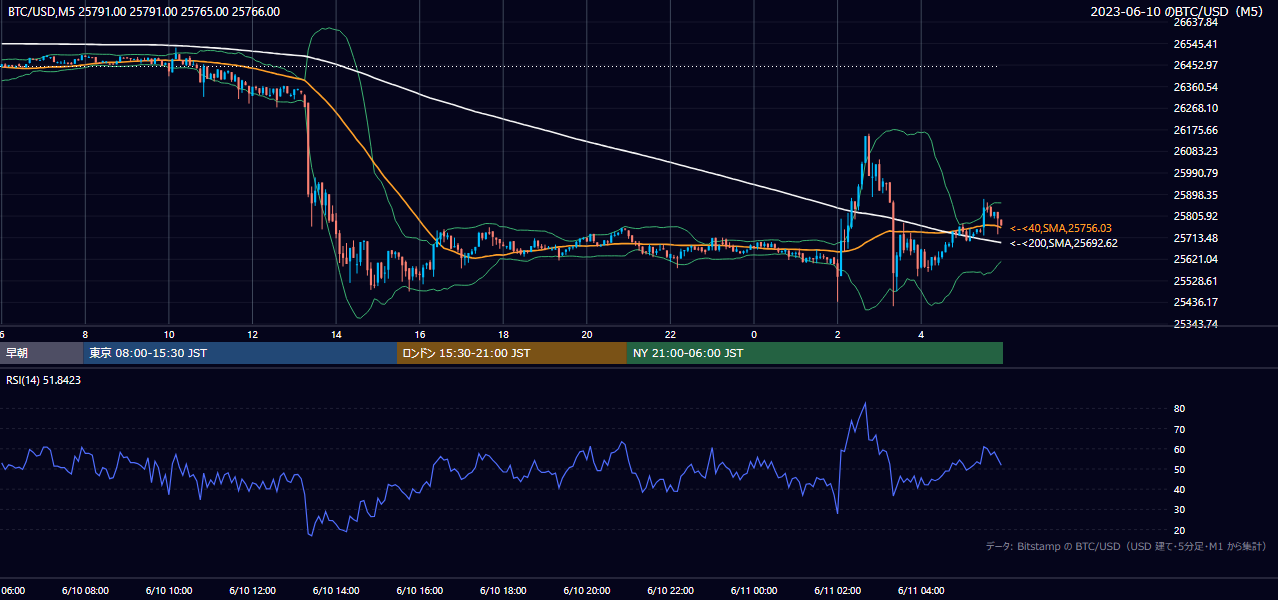Click the 6/10 10:00 bottom time label
Viewport: 1278px width, 600px height.
[169, 590]
